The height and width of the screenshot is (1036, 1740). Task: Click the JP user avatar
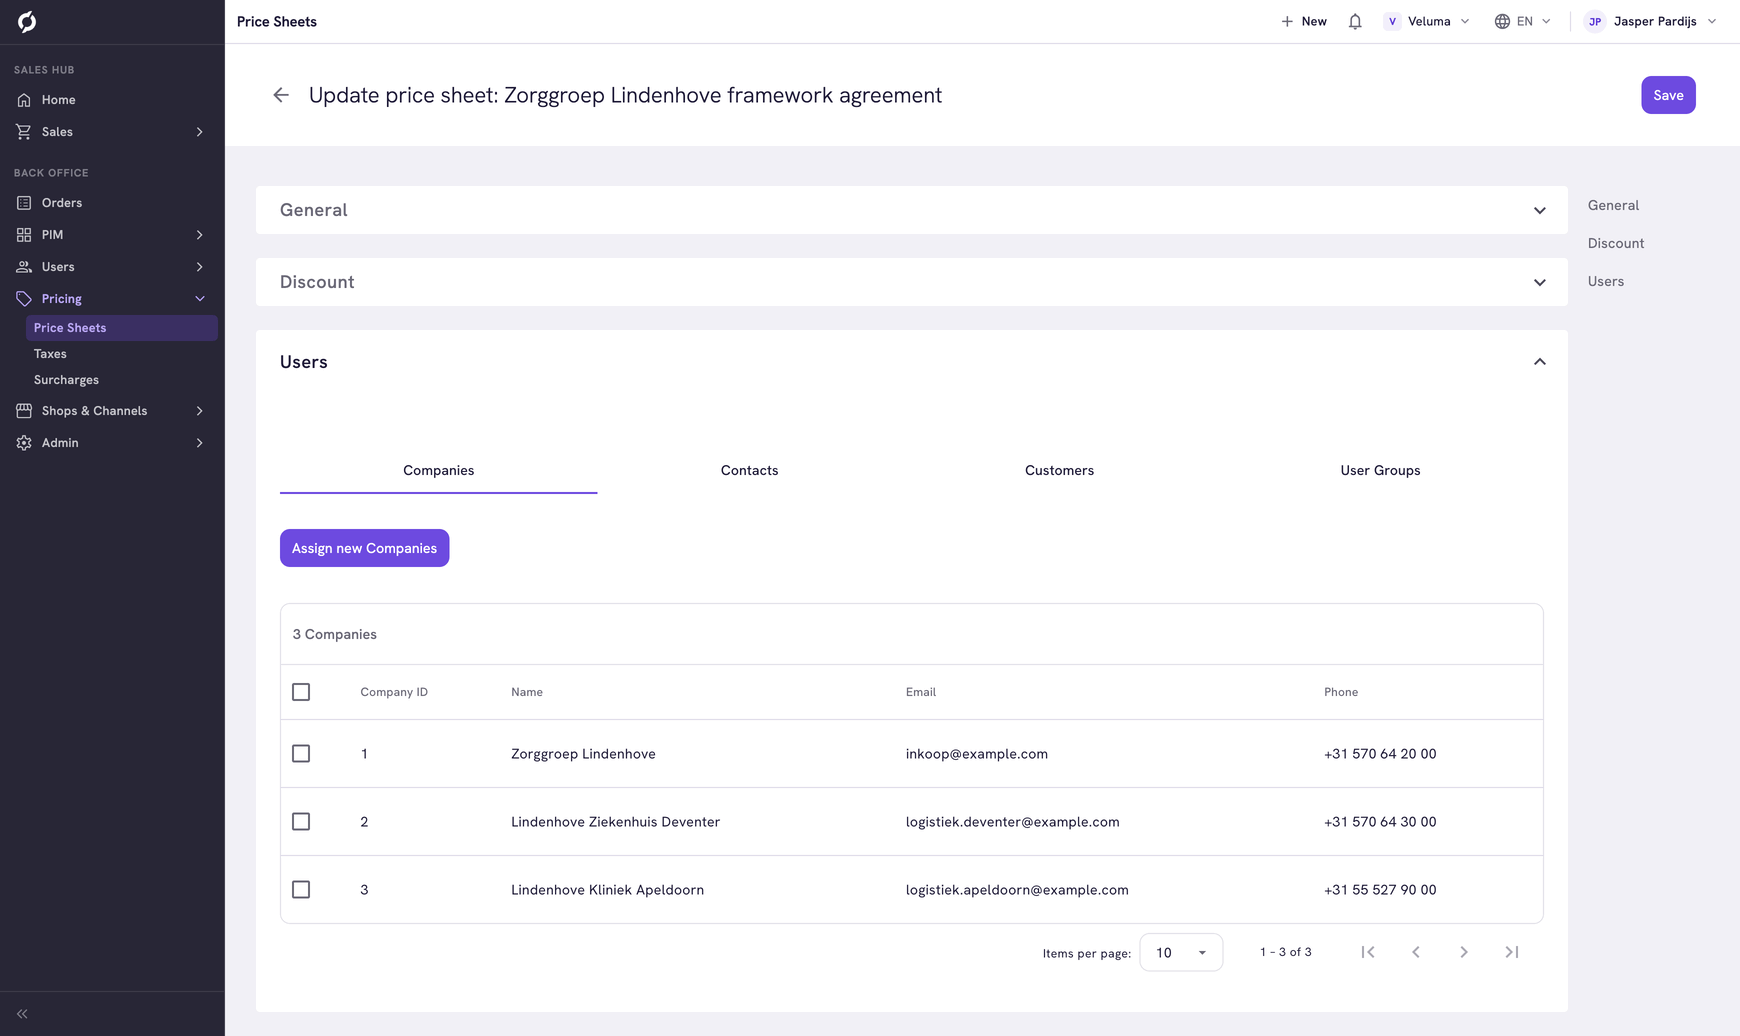pos(1595,21)
